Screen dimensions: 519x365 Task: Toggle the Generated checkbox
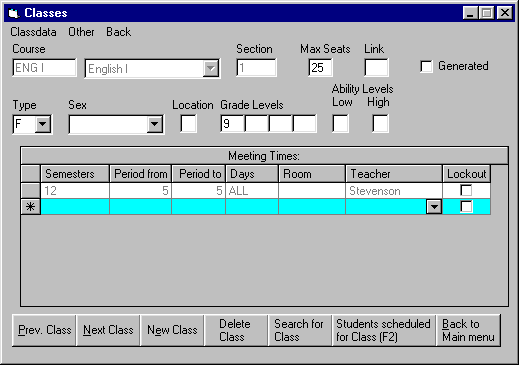click(x=426, y=66)
